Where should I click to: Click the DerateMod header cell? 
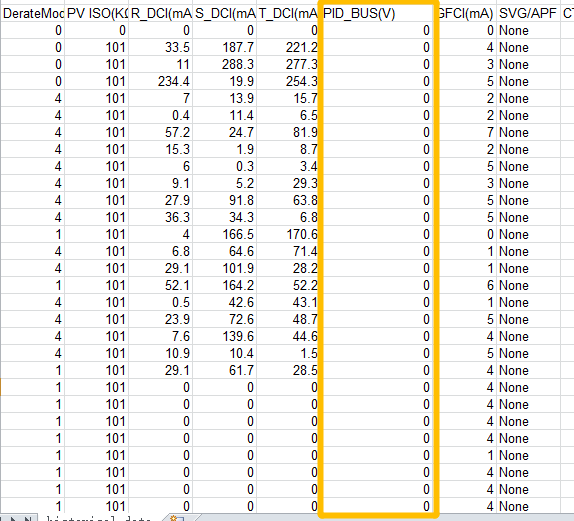(33, 14)
